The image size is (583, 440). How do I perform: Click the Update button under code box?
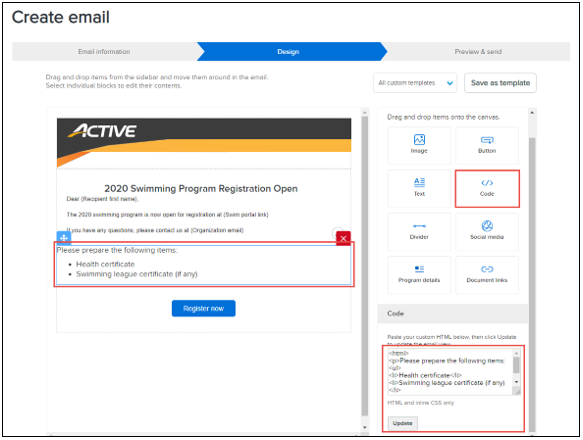point(402,423)
